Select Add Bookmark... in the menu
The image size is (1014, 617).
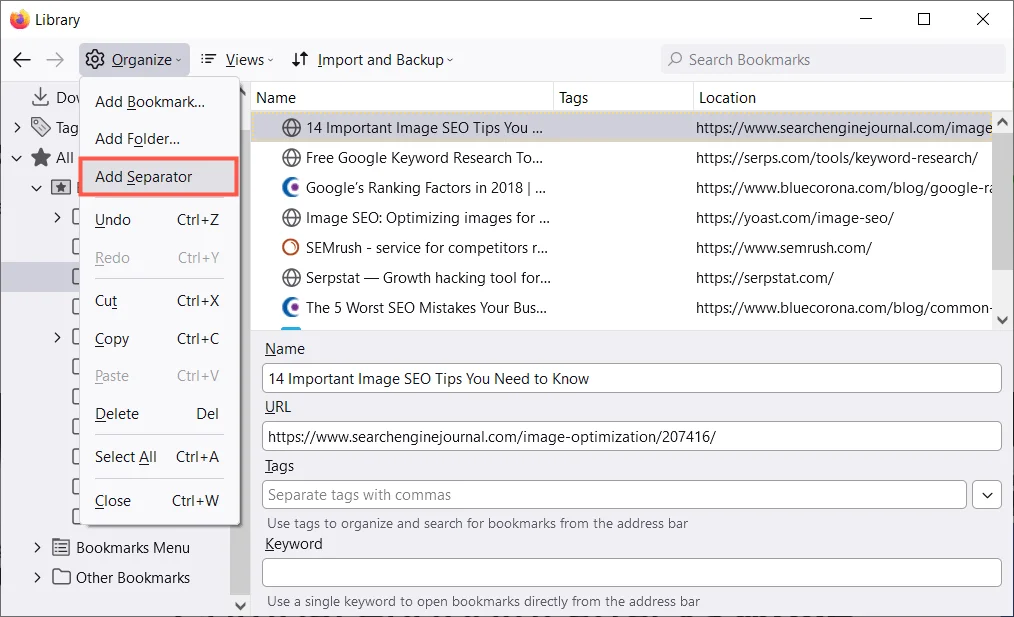[150, 102]
